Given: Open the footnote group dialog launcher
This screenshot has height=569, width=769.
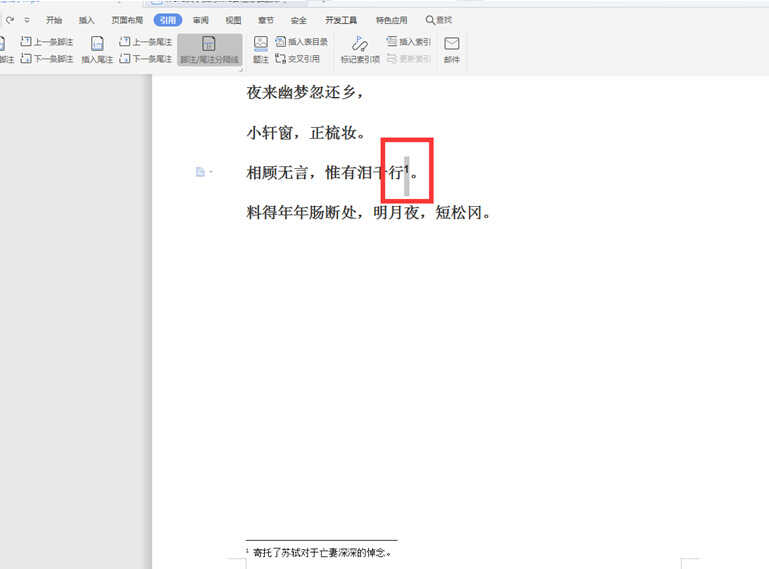Looking at the screenshot, I should coord(241,71).
